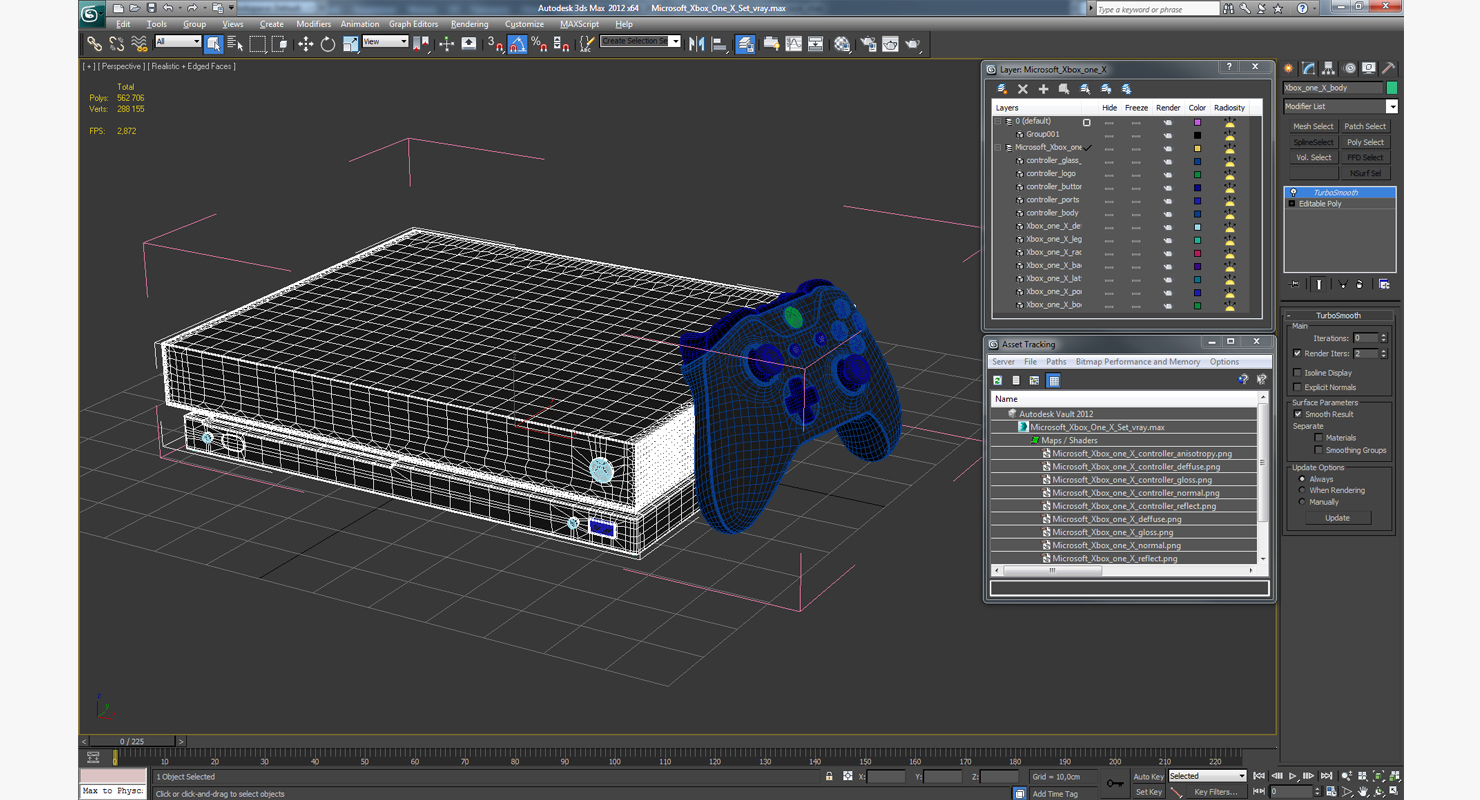Add selected objects to layer with plus icon
This screenshot has width=1480, height=800.
(1043, 89)
